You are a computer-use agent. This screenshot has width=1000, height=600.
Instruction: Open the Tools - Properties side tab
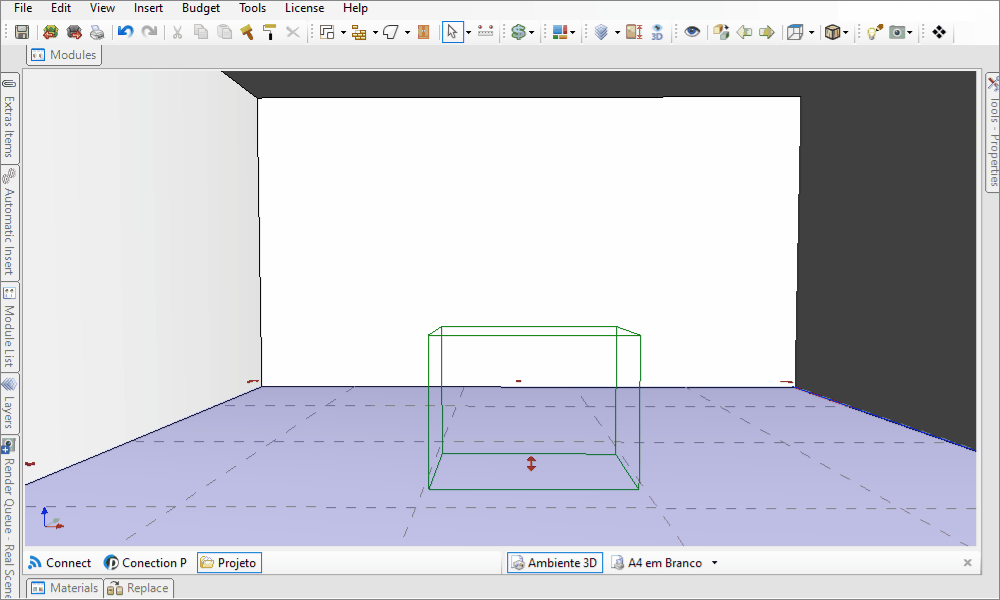pyautogui.click(x=993, y=132)
